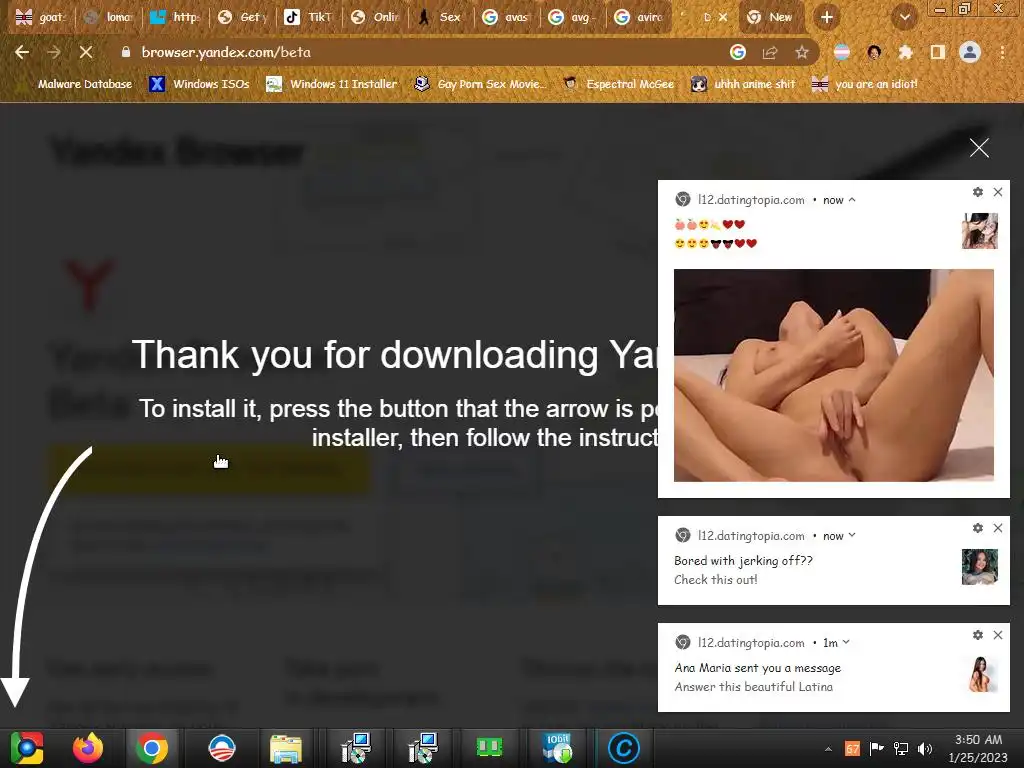Open the Chrome profile avatar menu
Screen dimensions: 1024x768
(x=970, y=52)
